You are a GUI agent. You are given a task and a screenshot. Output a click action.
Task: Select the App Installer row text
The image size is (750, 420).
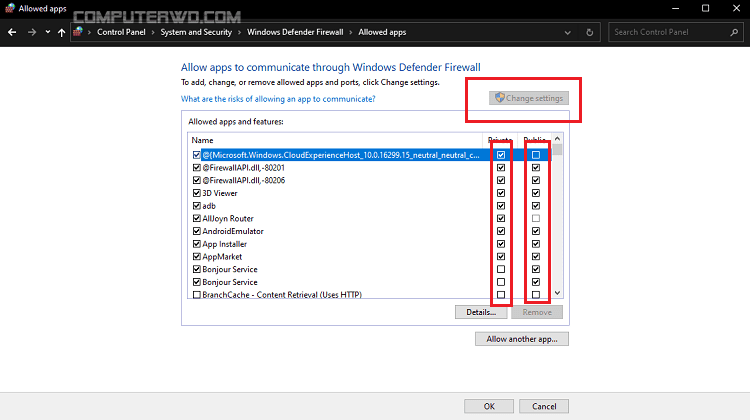224,244
